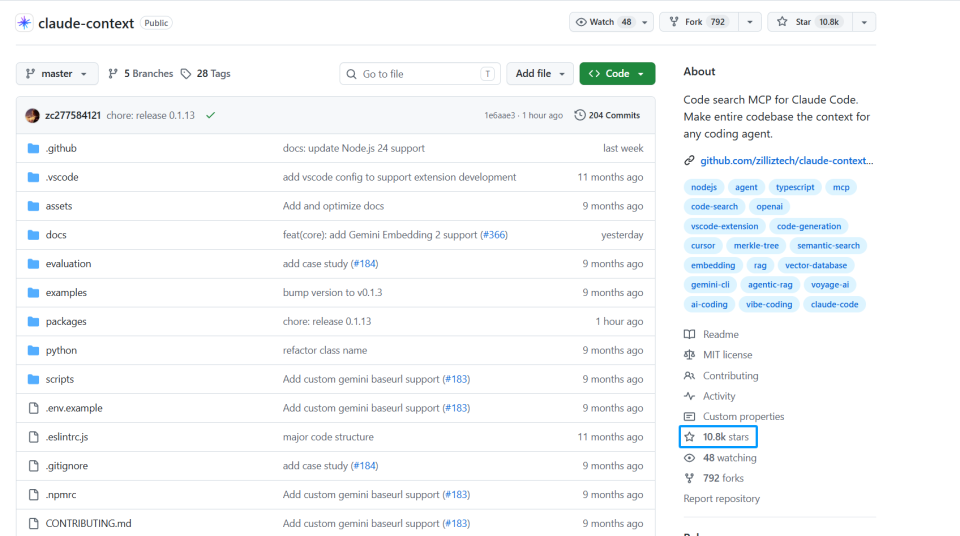The width and height of the screenshot is (960, 536).
Task: Click the link icon beside the repository URL
Action: [689, 160]
